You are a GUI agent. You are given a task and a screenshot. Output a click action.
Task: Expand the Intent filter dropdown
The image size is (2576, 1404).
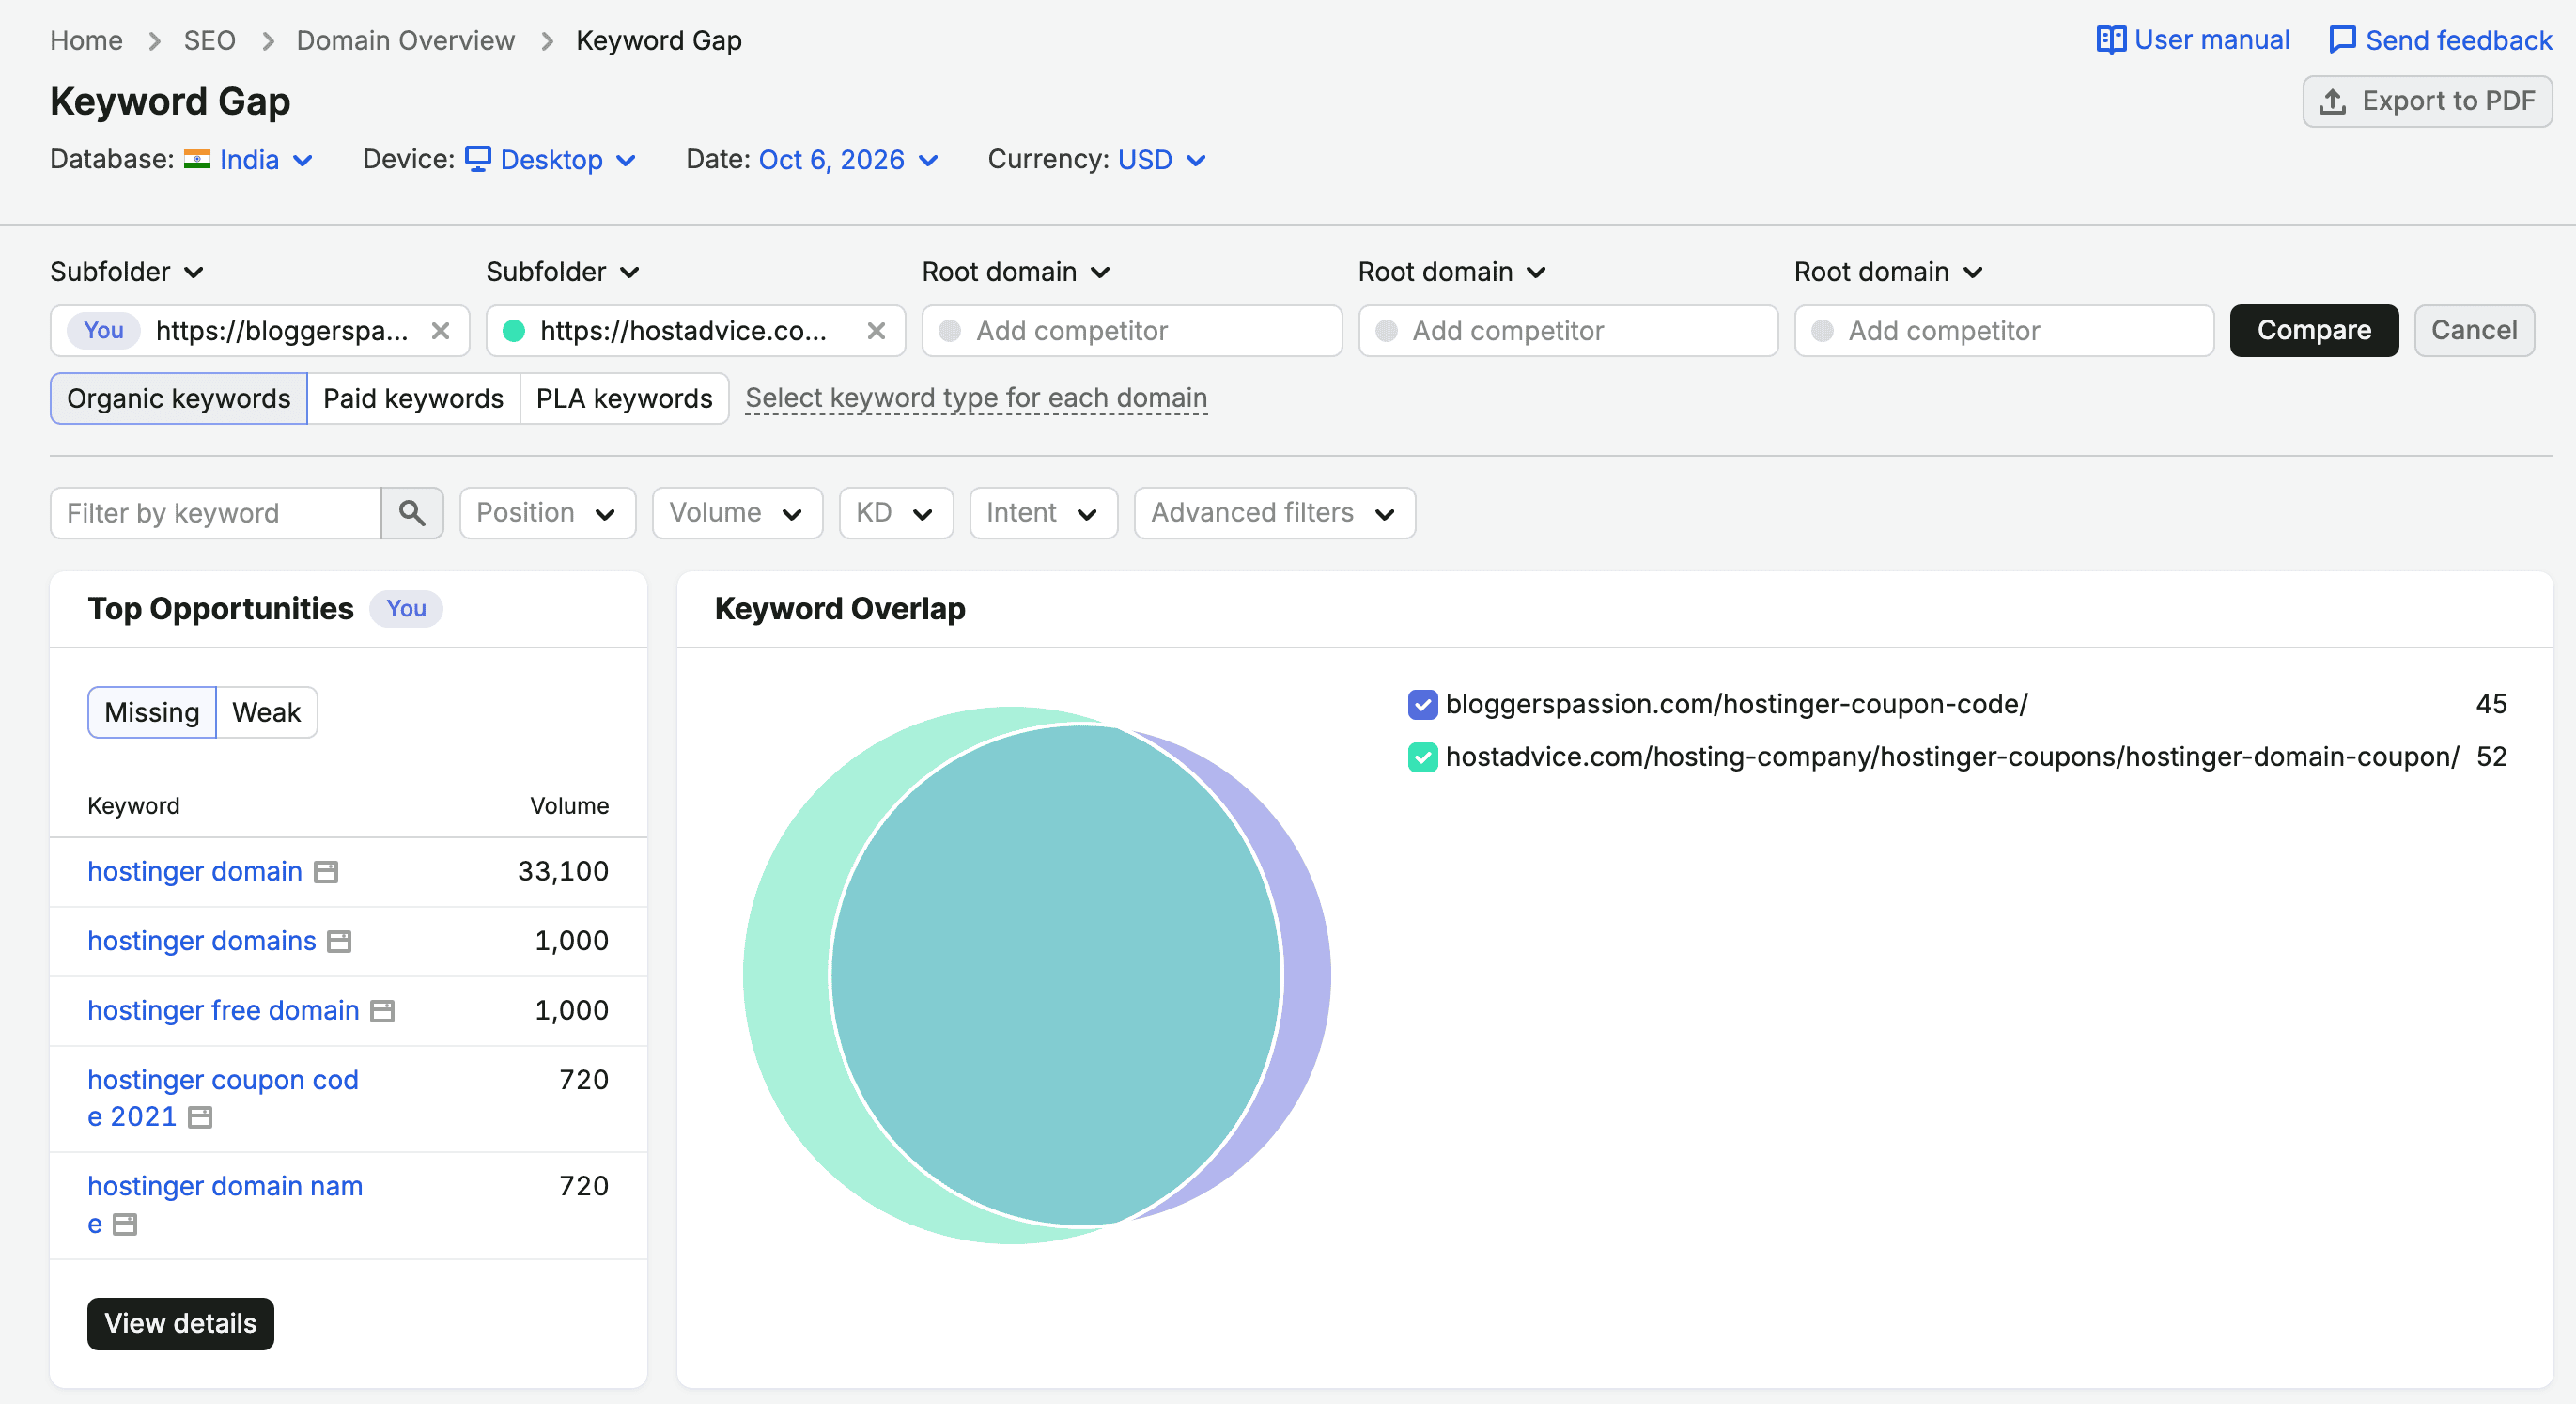pos(1043,513)
